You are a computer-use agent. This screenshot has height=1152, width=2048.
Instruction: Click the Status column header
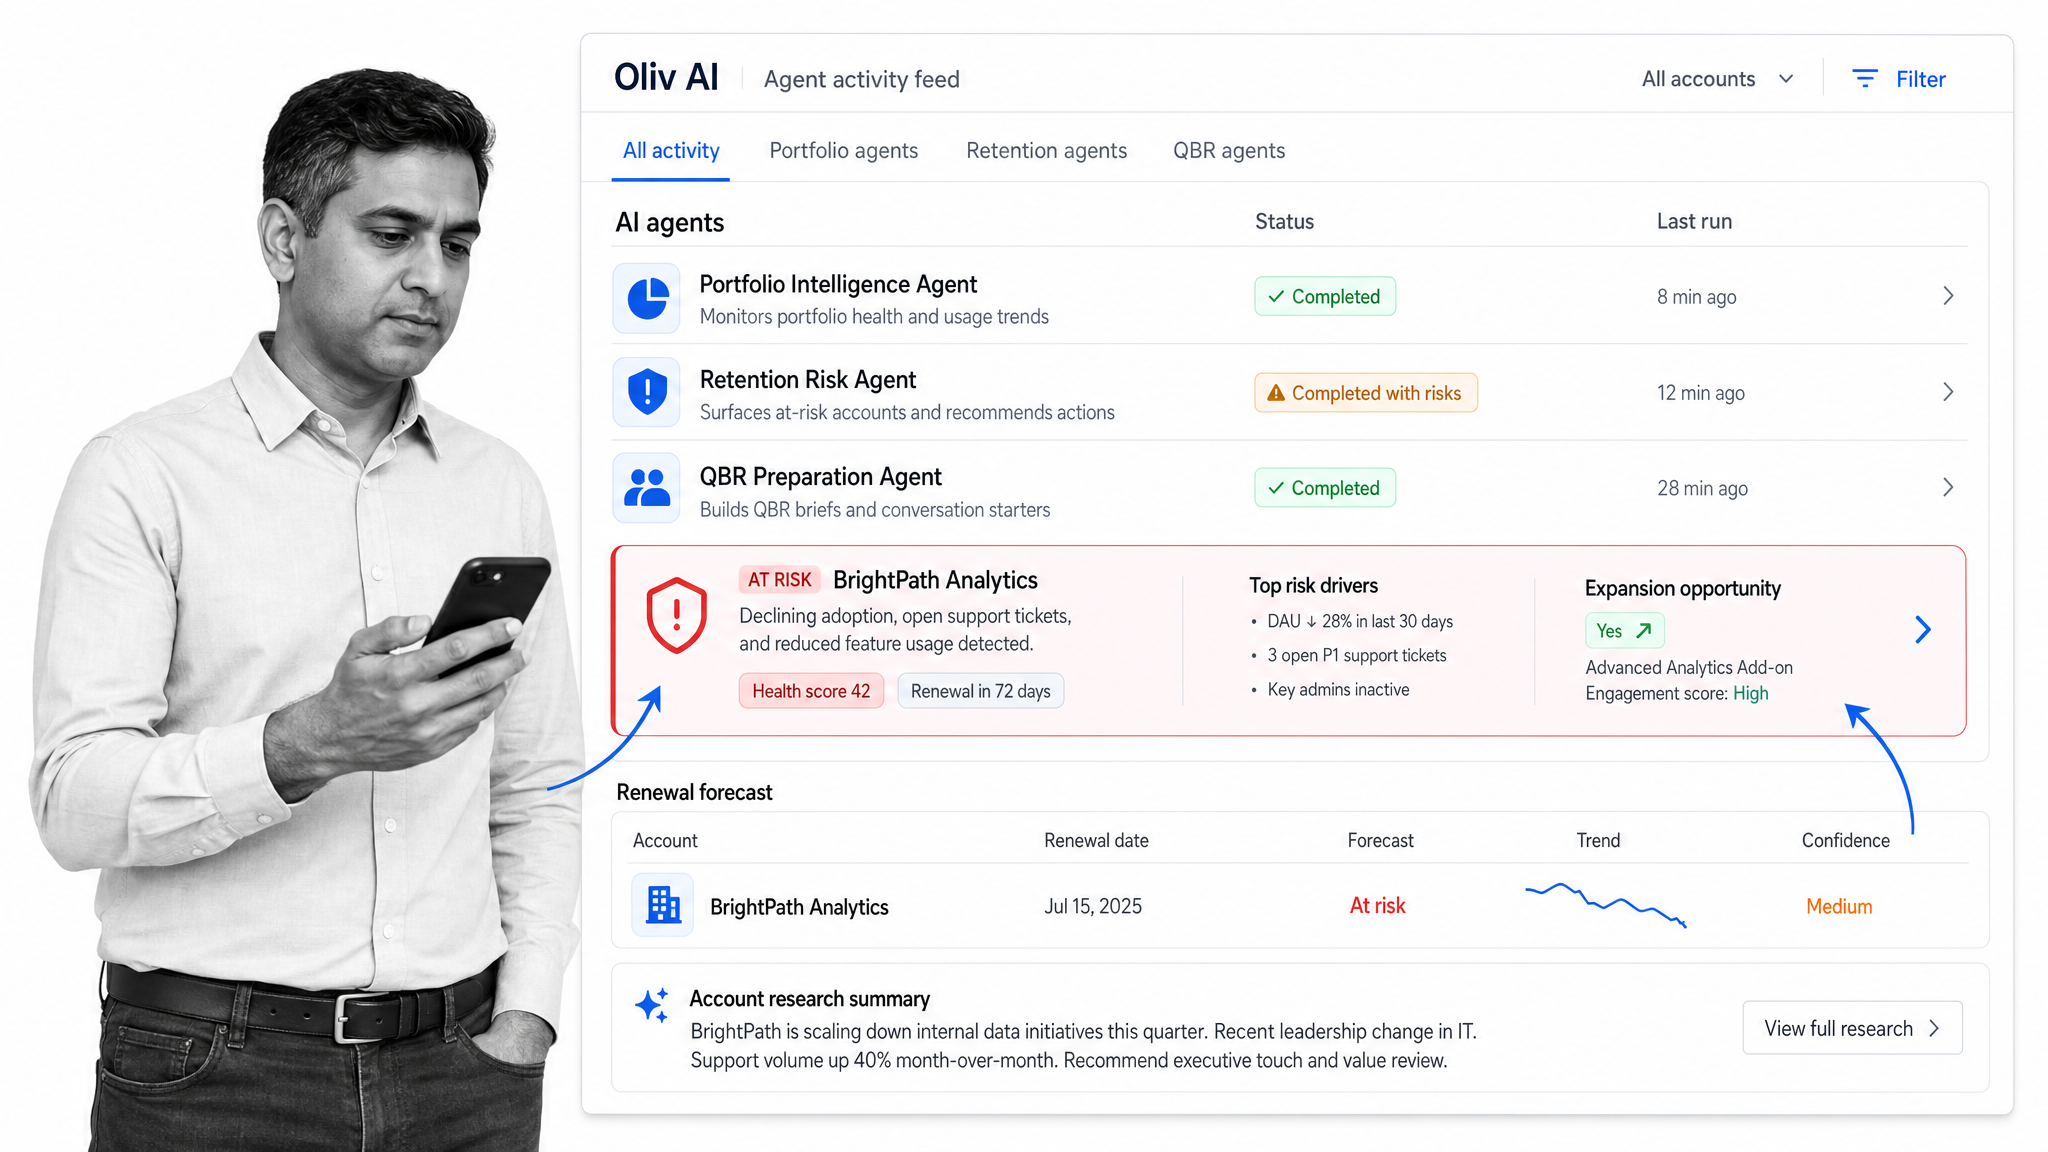coord(1284,221)
